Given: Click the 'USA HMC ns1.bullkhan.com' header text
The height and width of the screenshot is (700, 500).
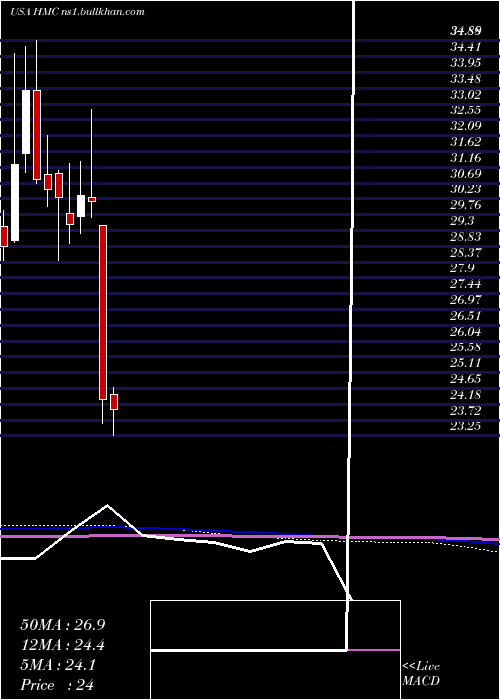Looking at the screenshot, I should (77, 12).
